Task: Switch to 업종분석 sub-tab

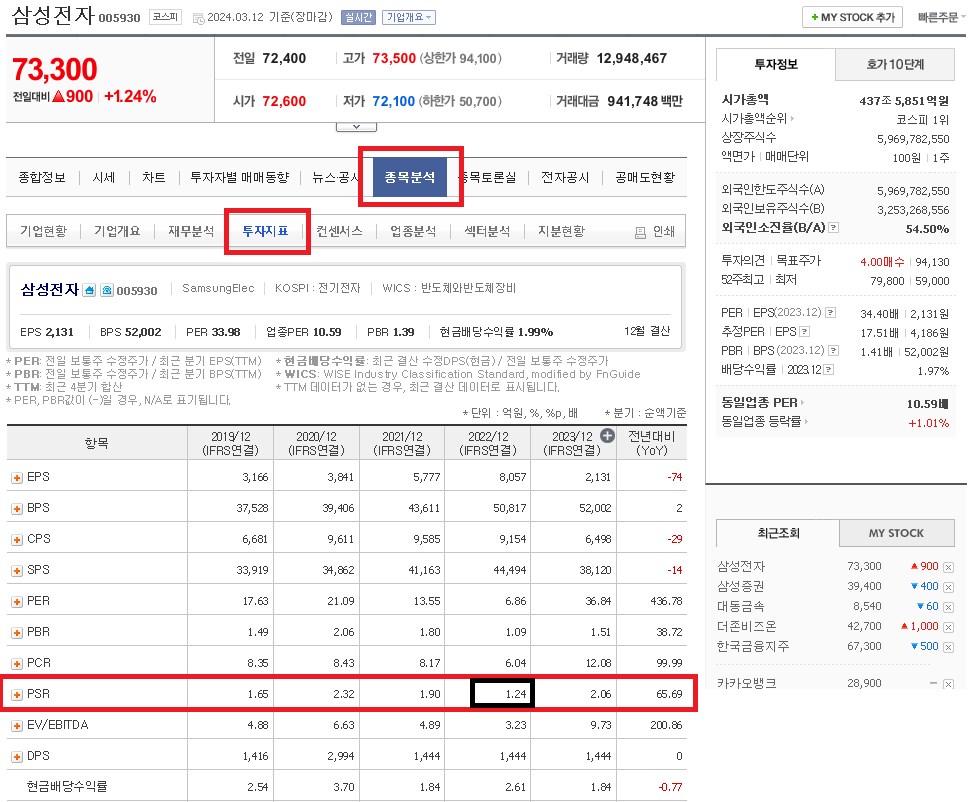Action: pyautogui.click(x=413, y=231)
